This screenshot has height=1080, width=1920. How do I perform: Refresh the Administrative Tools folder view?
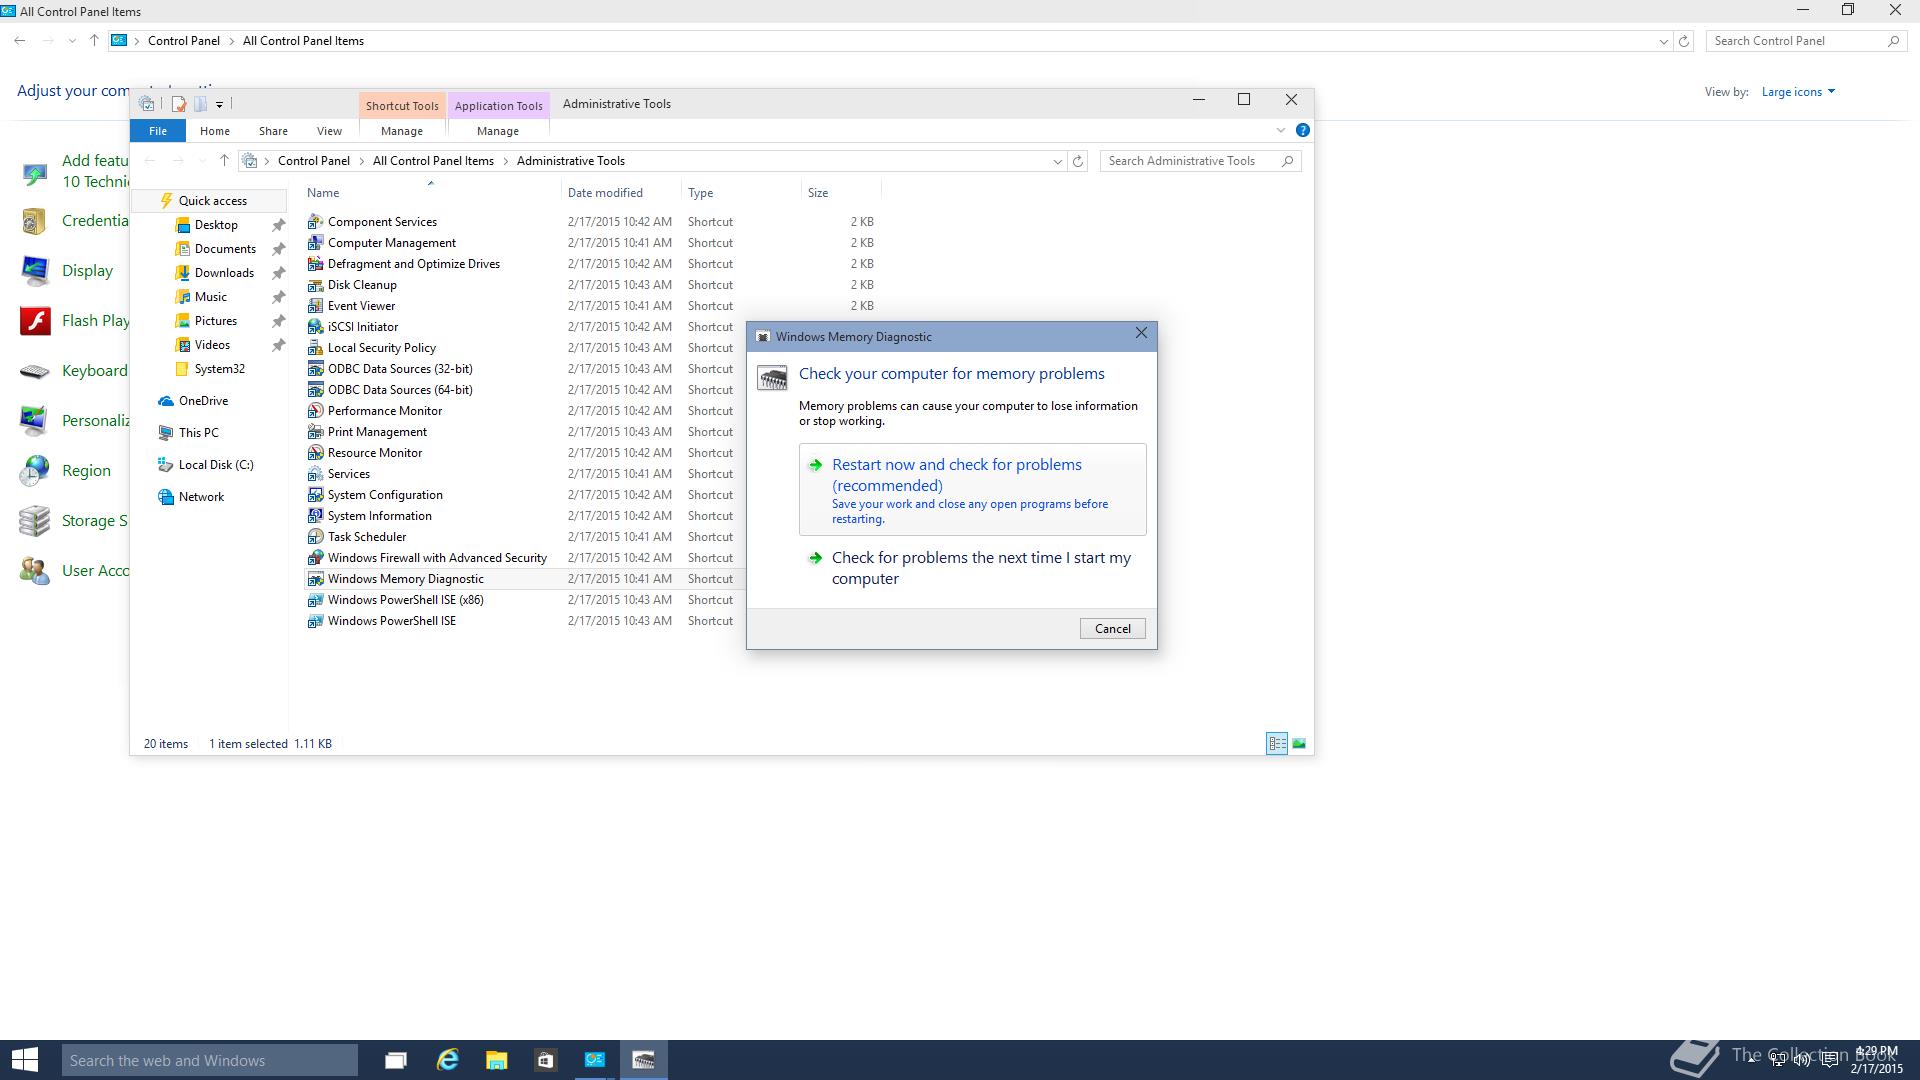click(x=1078, y=161)
